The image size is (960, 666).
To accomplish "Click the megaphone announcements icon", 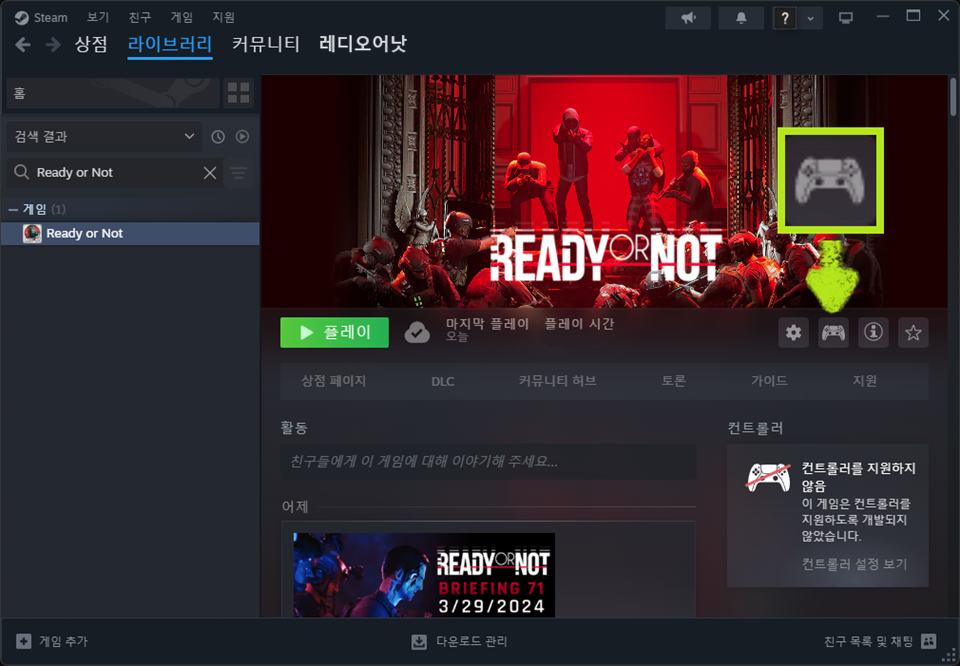I will (688, 18).
